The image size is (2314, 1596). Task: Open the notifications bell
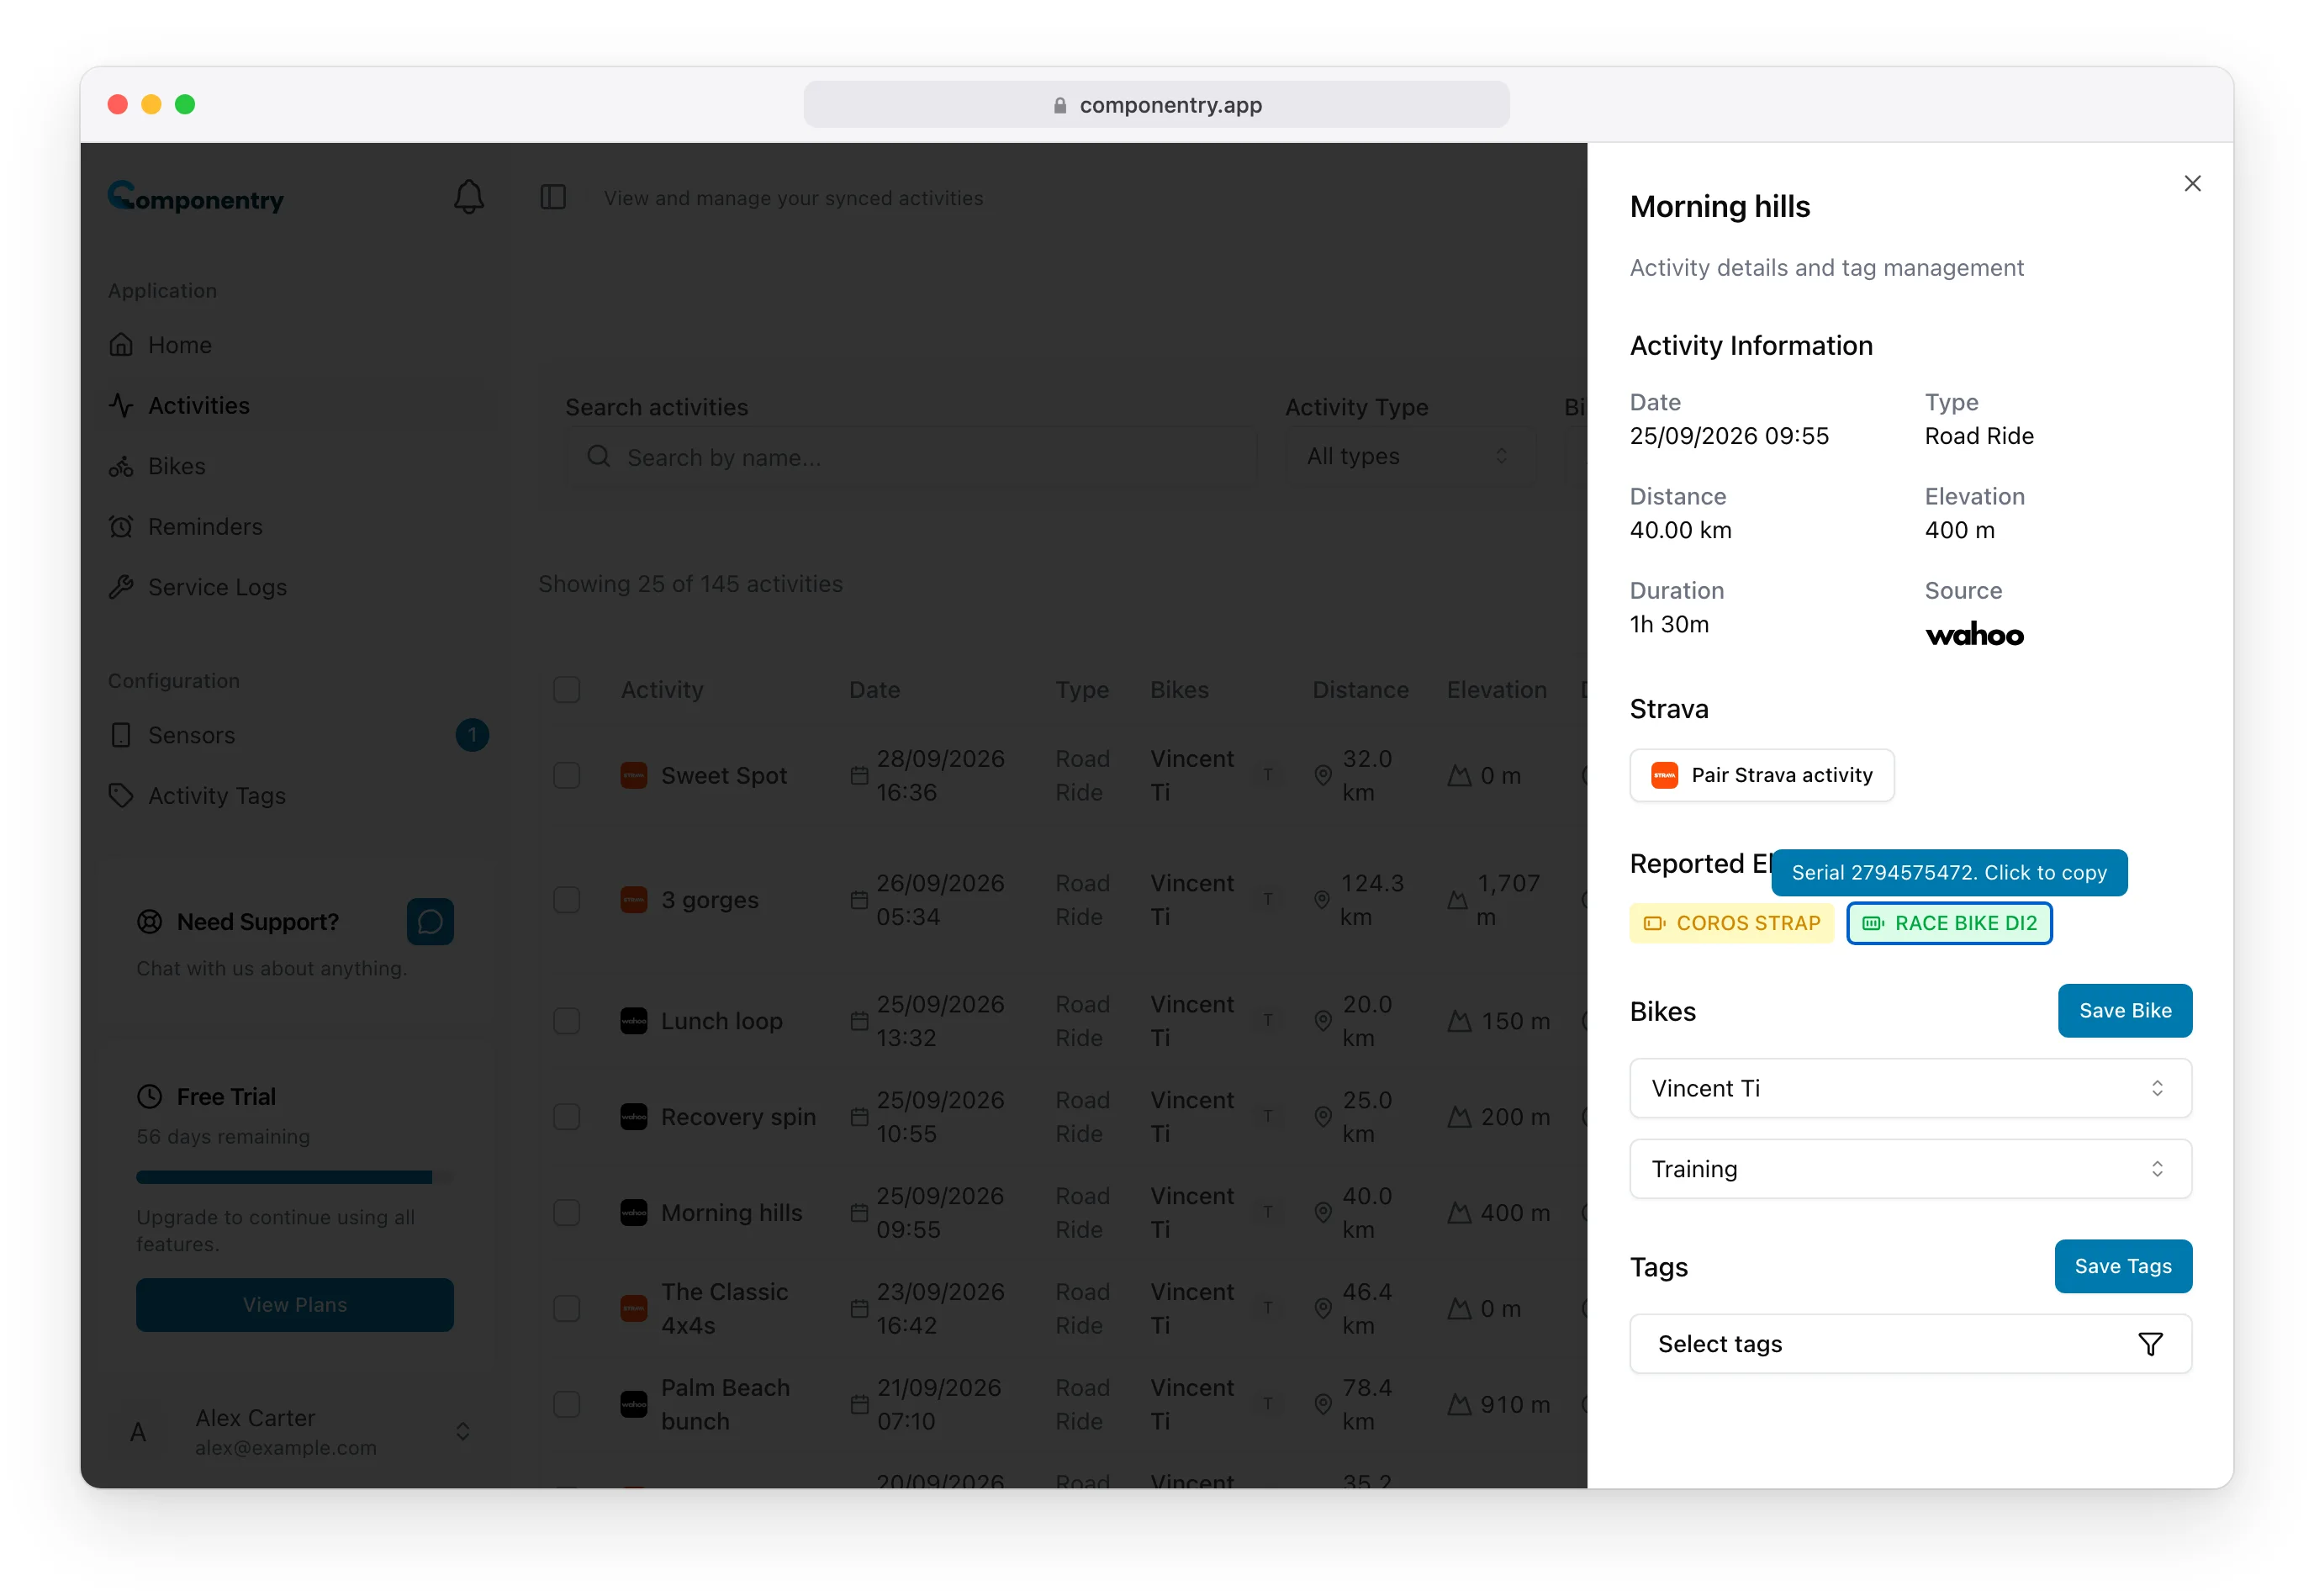[x=468, y=197]
